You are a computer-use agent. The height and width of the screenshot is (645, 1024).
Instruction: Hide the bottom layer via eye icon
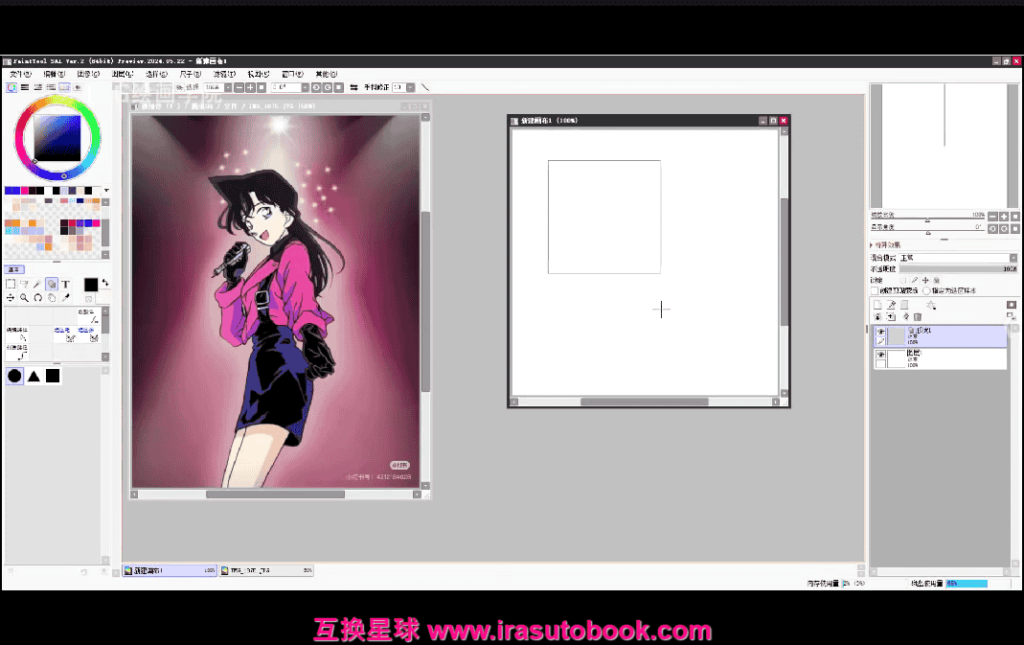pos(880,354)
